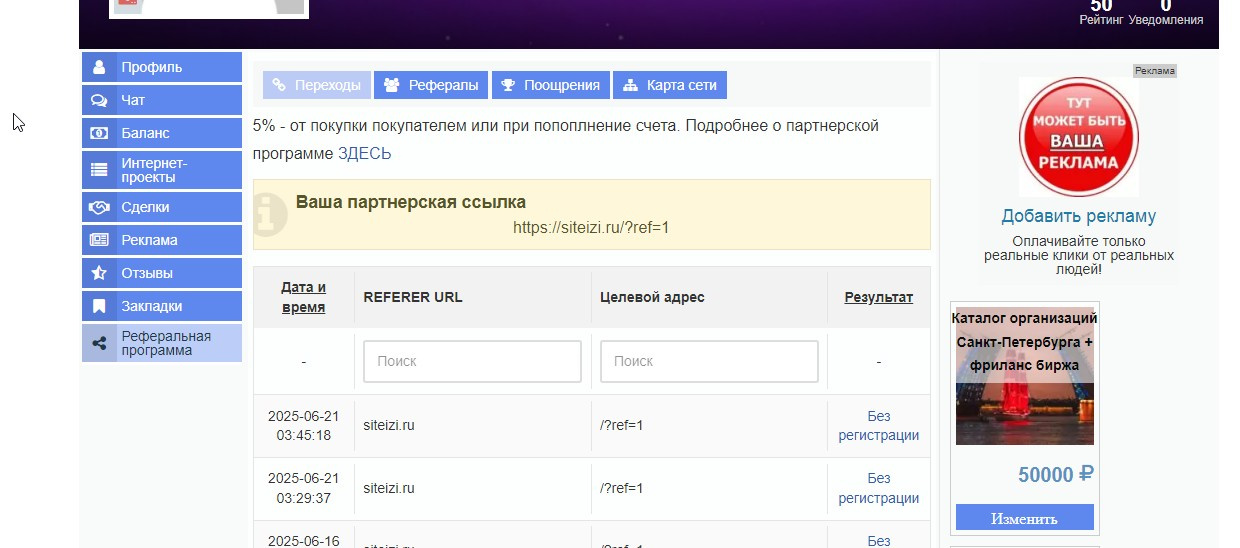
Task: Click the Balance money icon
Action: click(x=99, y=134)
